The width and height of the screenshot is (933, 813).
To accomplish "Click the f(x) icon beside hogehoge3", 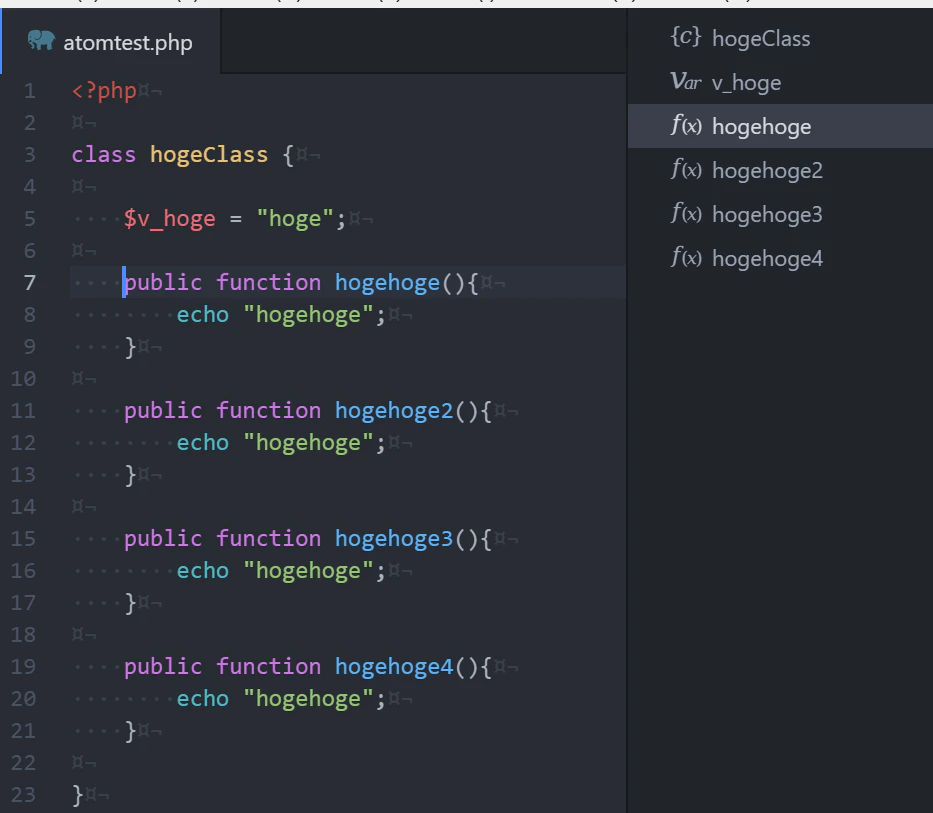I will (x=686, y=214).
